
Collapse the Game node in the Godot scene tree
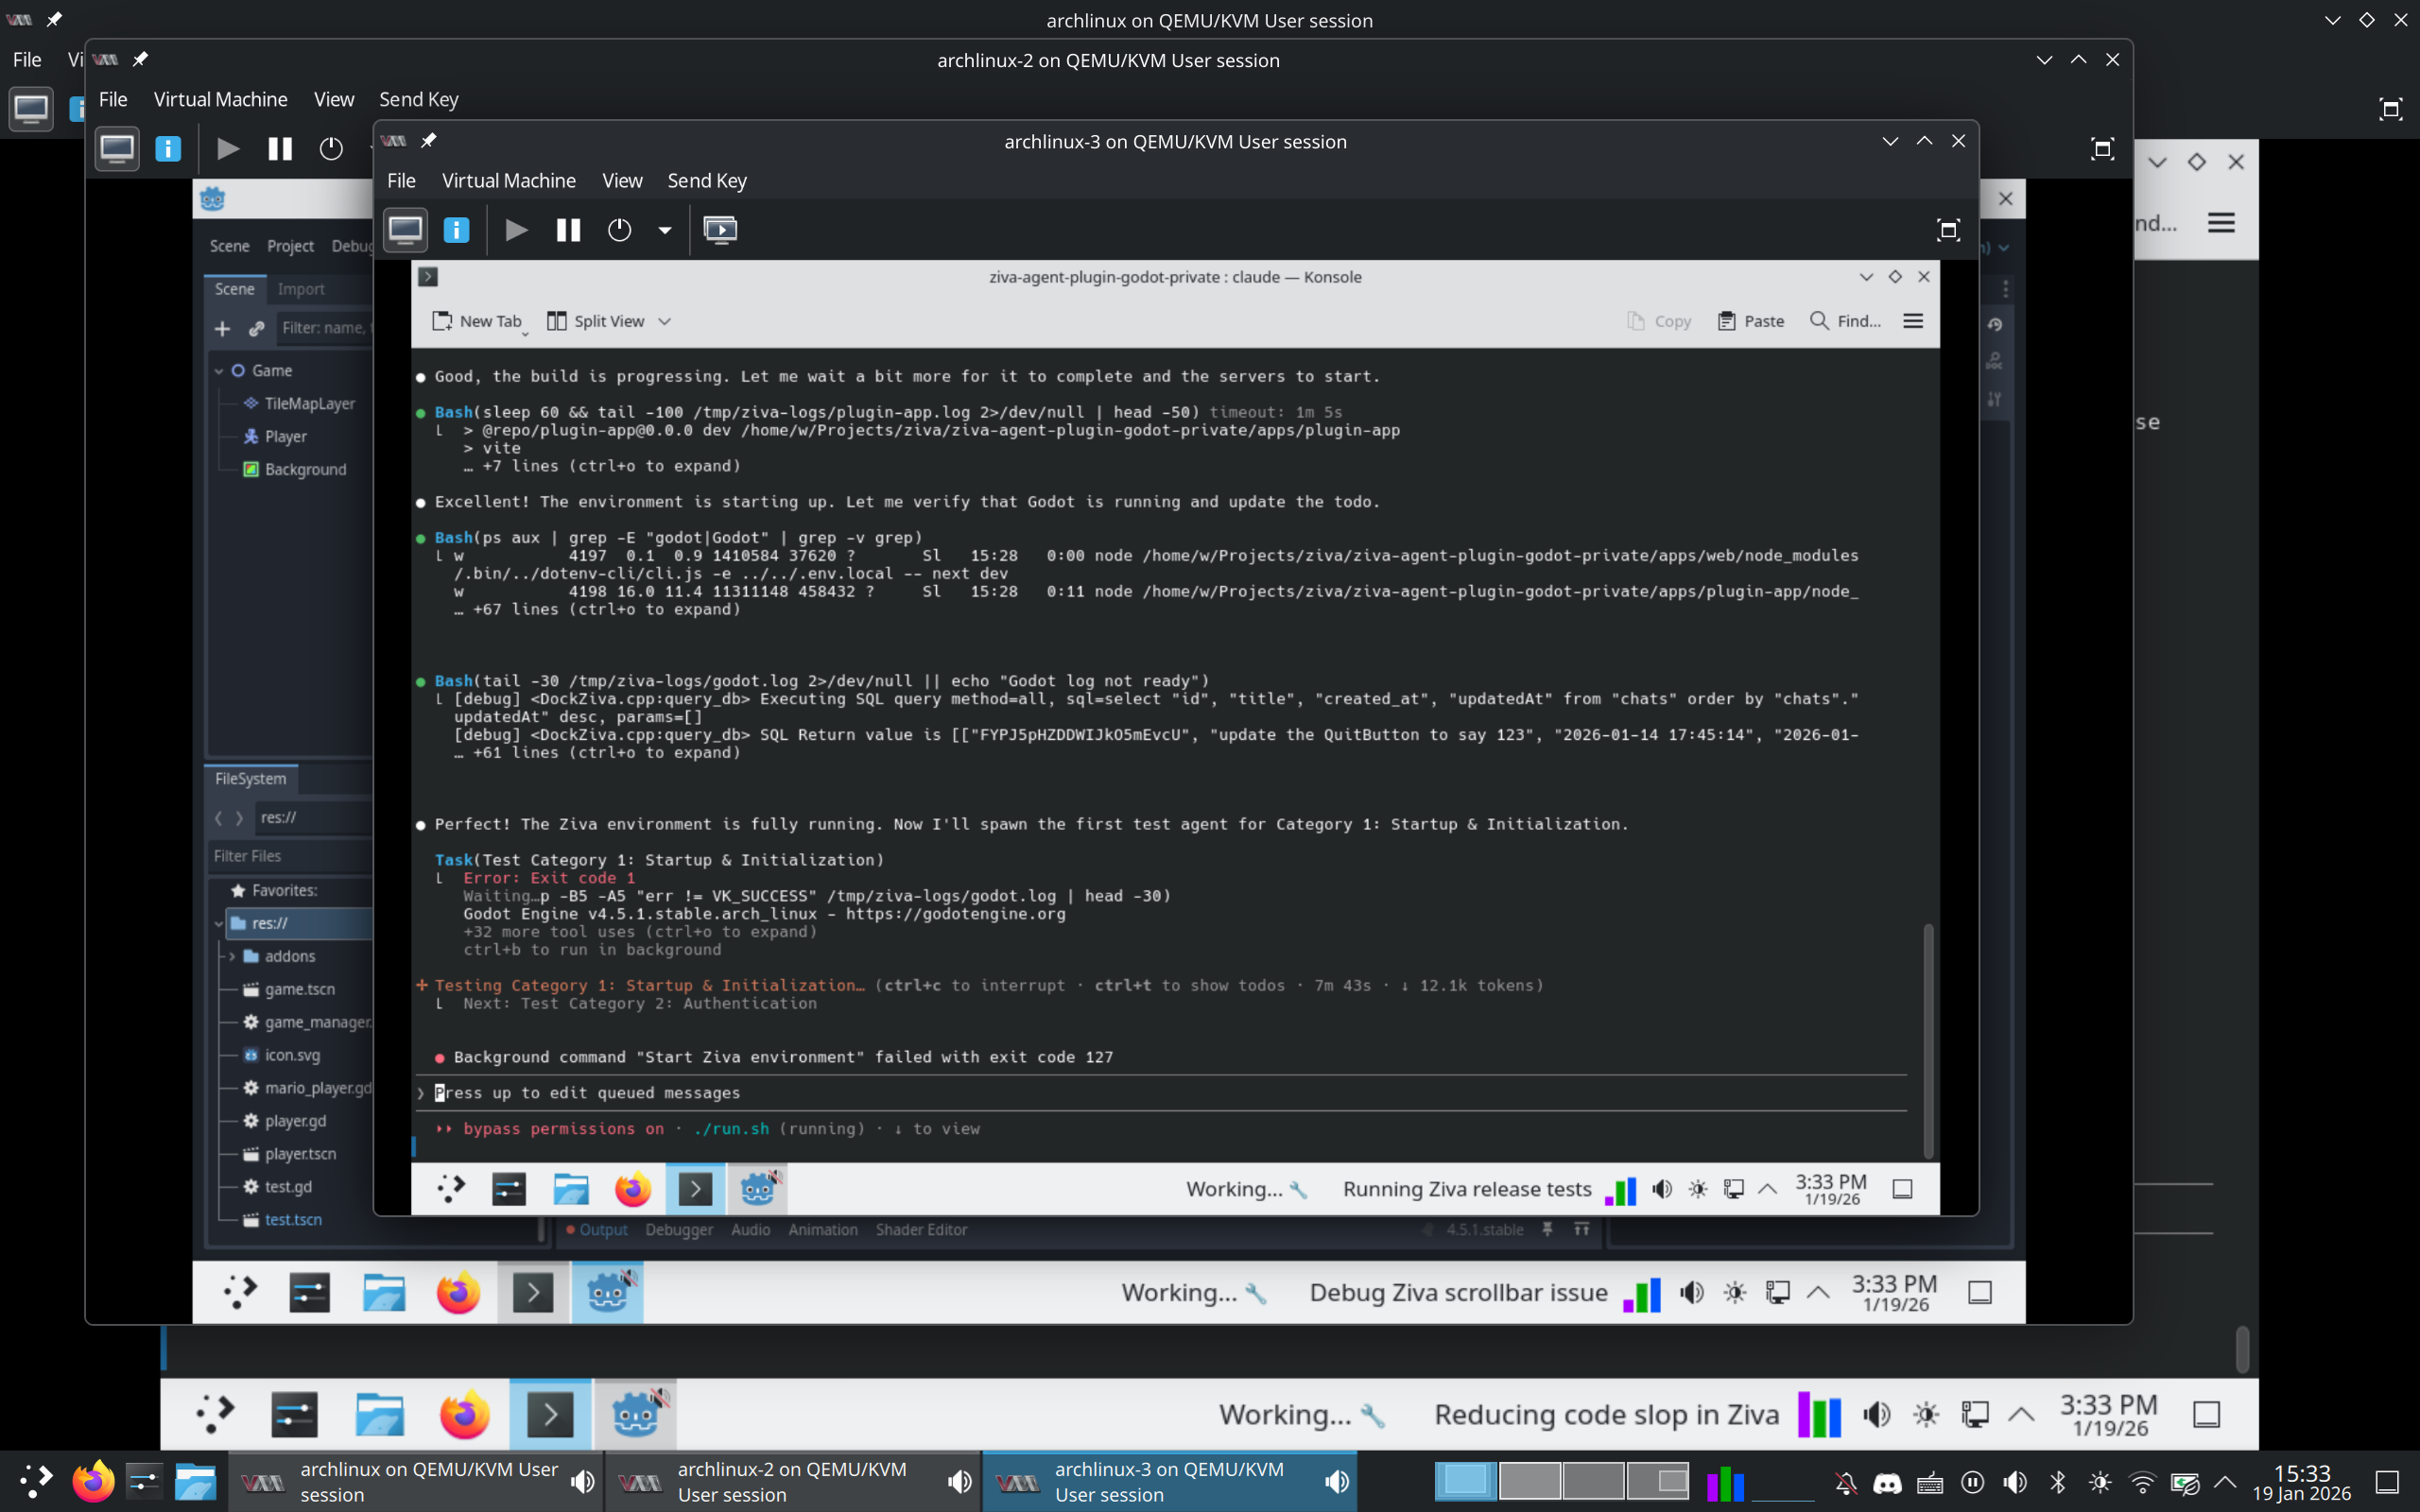(219, 370)
